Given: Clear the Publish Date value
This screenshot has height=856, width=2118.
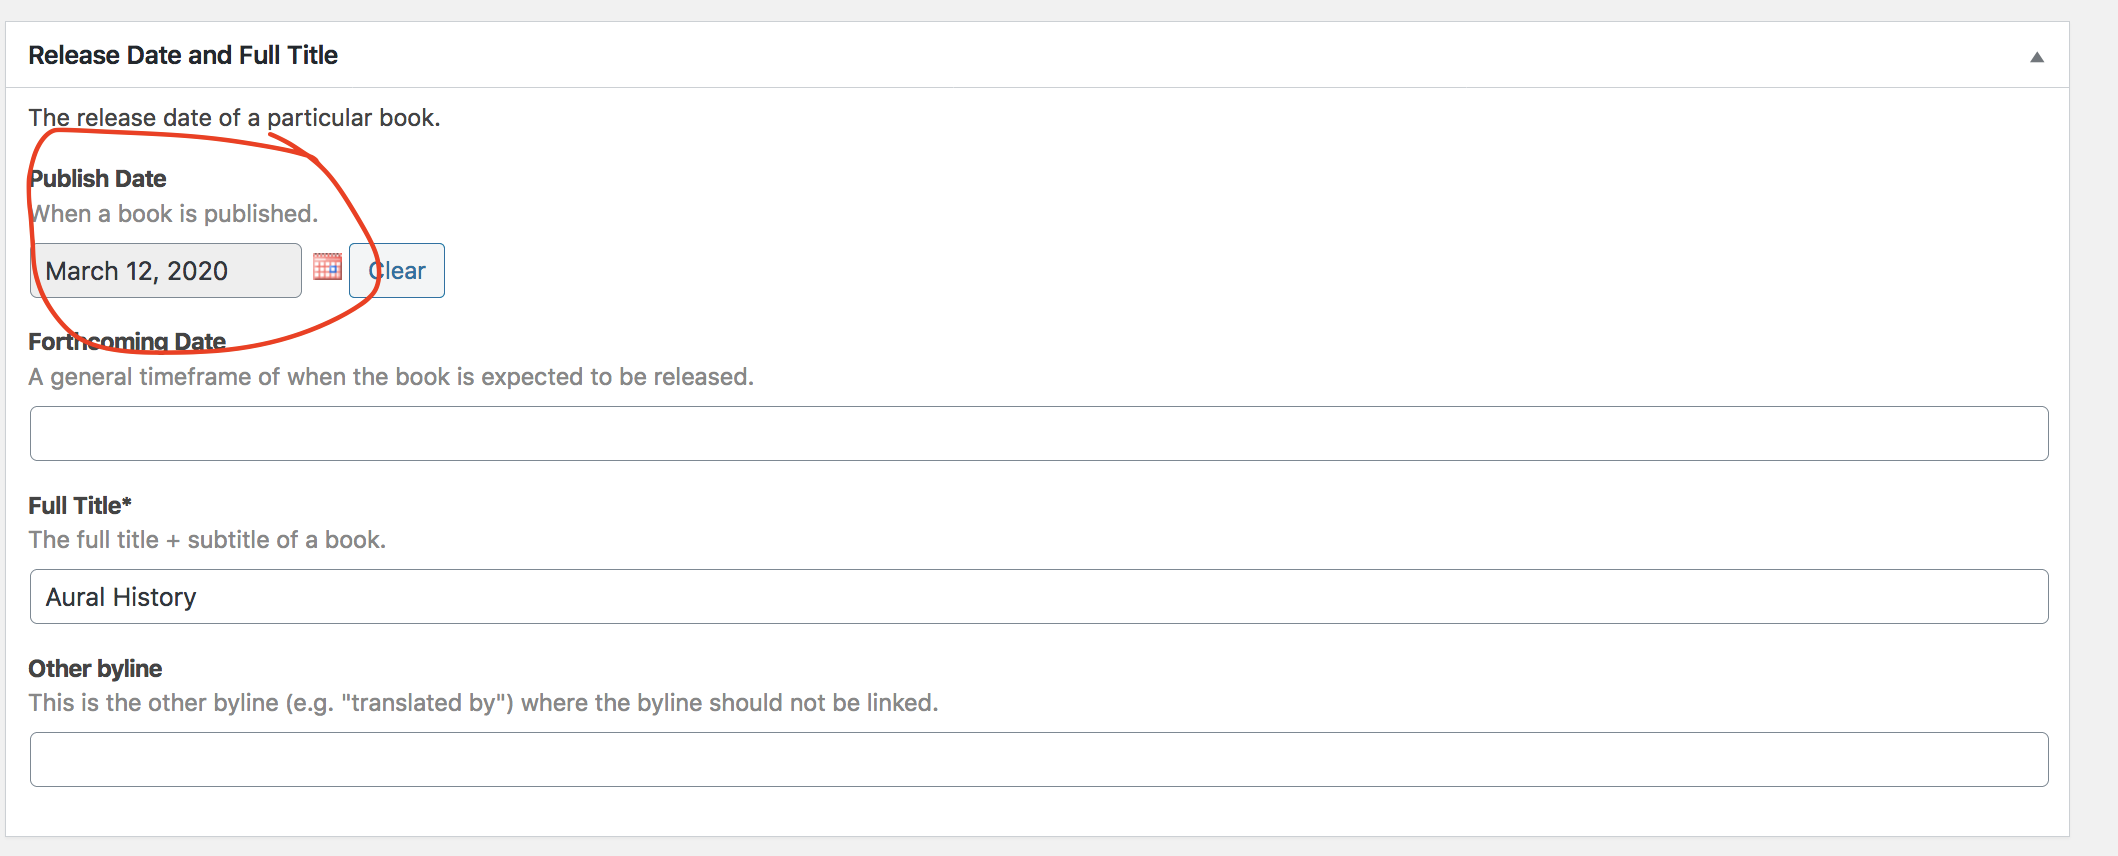Looking at the screenshot, I should click(397, 271).
